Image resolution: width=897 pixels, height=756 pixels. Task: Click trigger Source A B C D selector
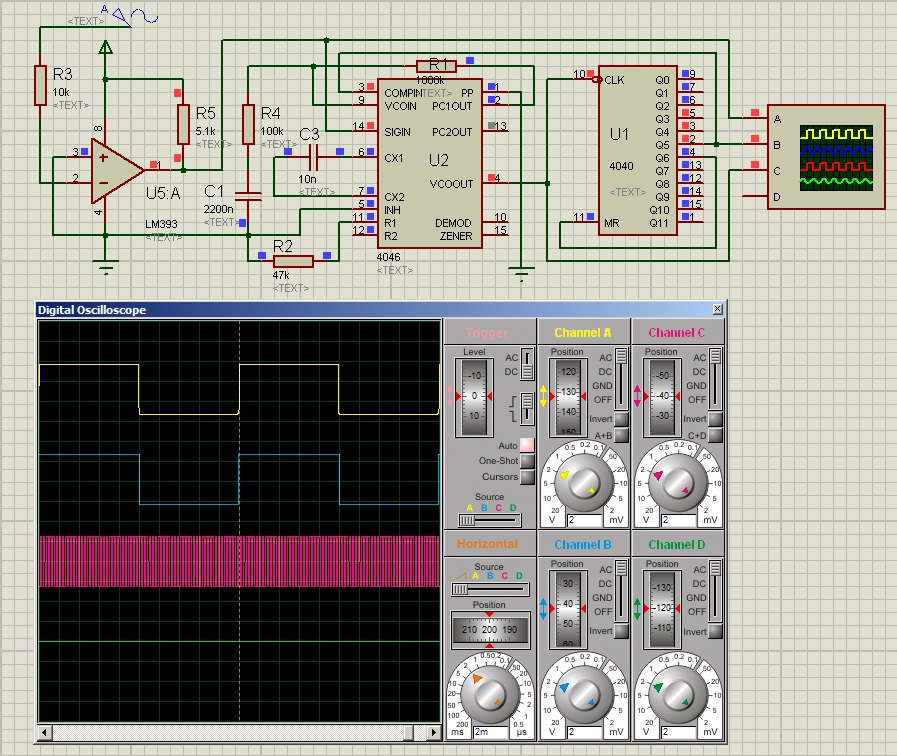coord(490,520)
